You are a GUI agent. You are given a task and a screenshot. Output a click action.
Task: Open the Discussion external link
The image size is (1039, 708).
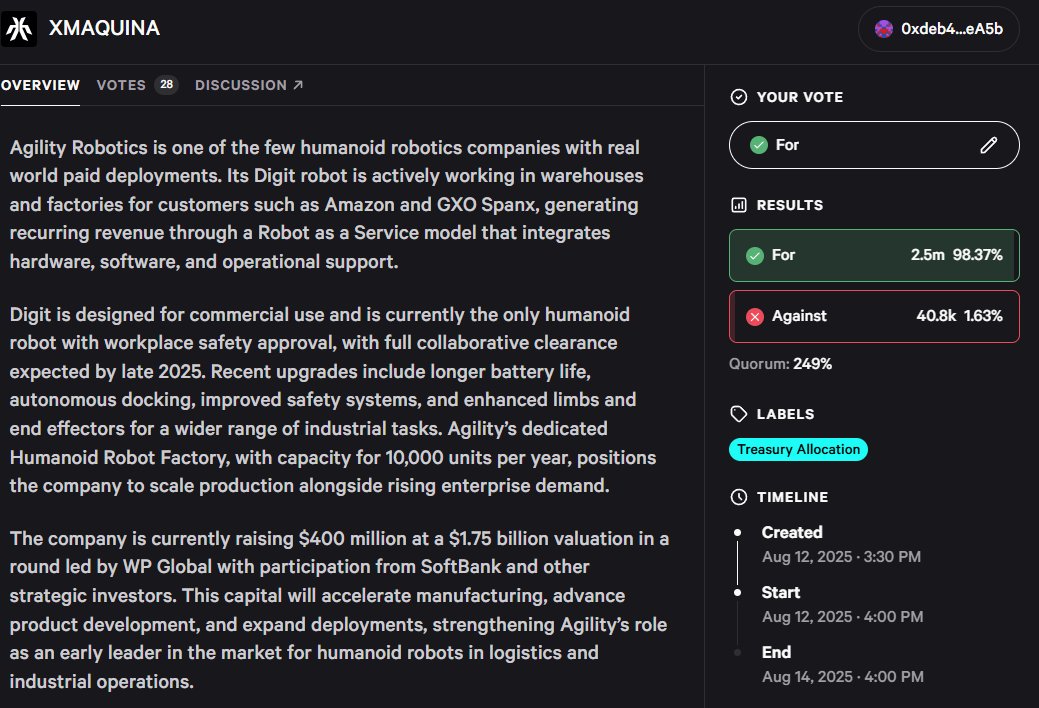[x=249, y=85]
